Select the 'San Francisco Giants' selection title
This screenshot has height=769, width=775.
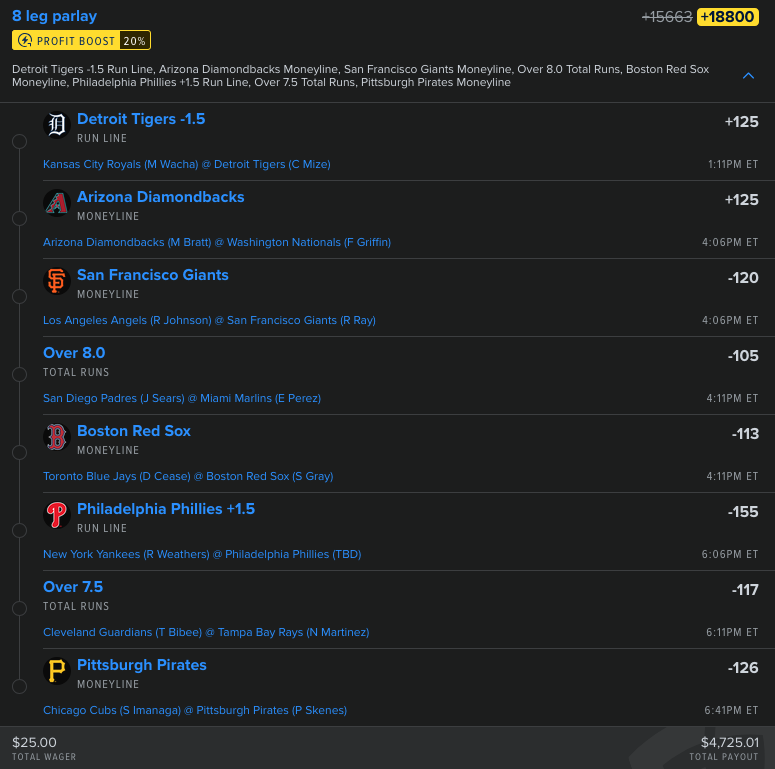click(x=153, y=275)
